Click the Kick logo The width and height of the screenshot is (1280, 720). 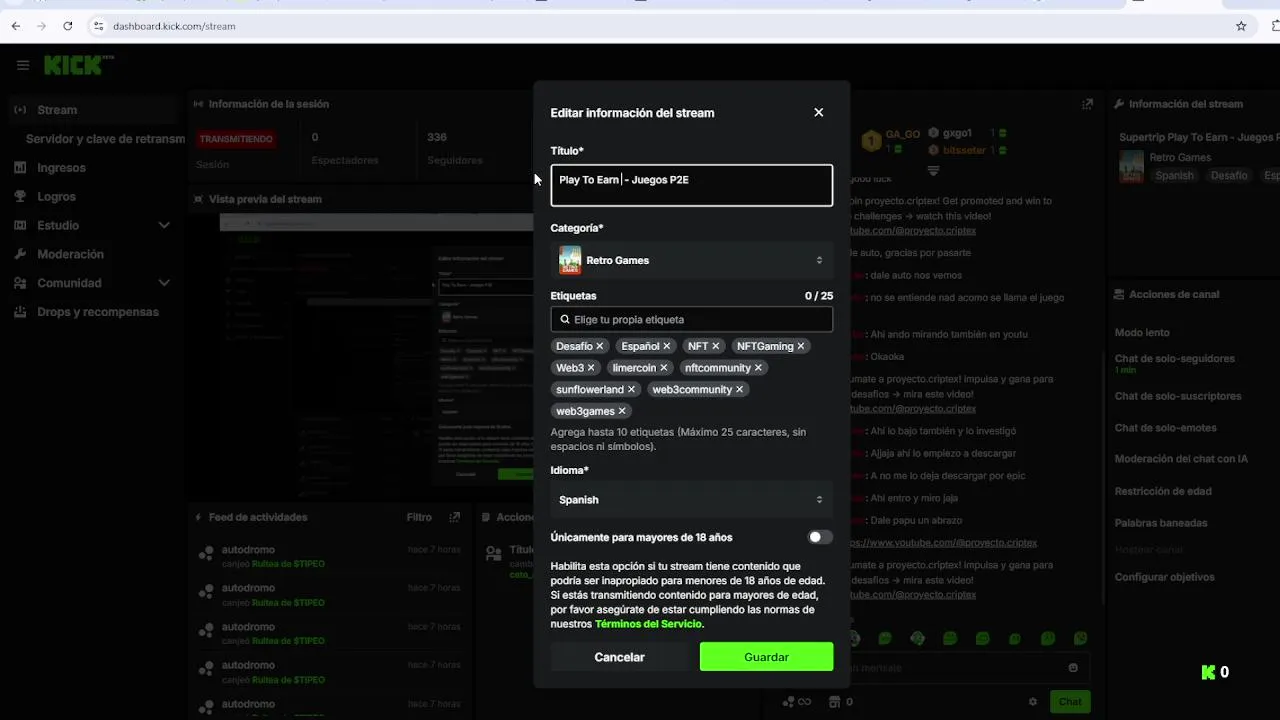tap(78, 65)
